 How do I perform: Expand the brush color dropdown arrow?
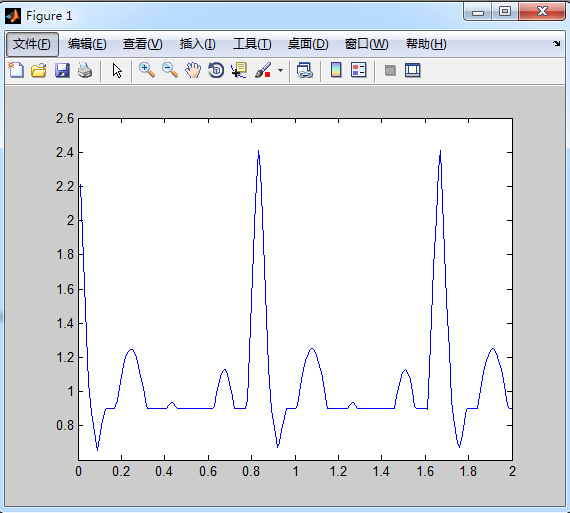pos(280,70)
